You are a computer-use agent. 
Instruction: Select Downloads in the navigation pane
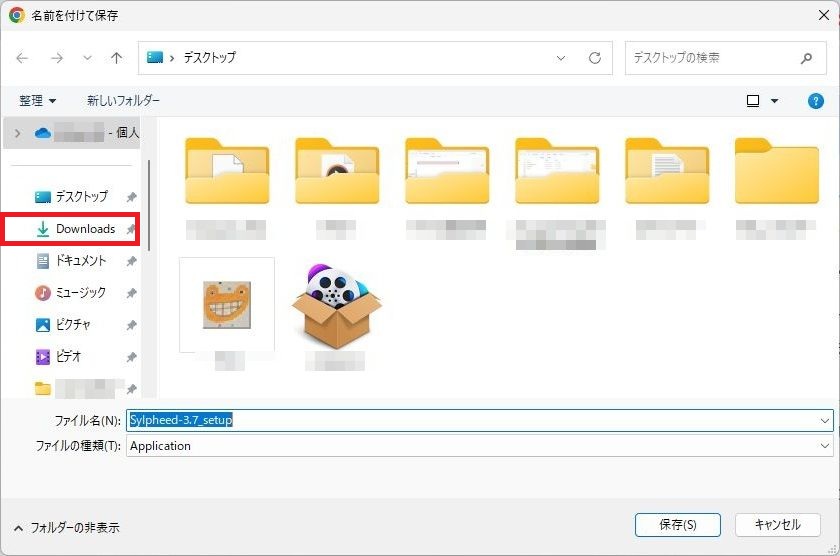click(x=84, y=229)
